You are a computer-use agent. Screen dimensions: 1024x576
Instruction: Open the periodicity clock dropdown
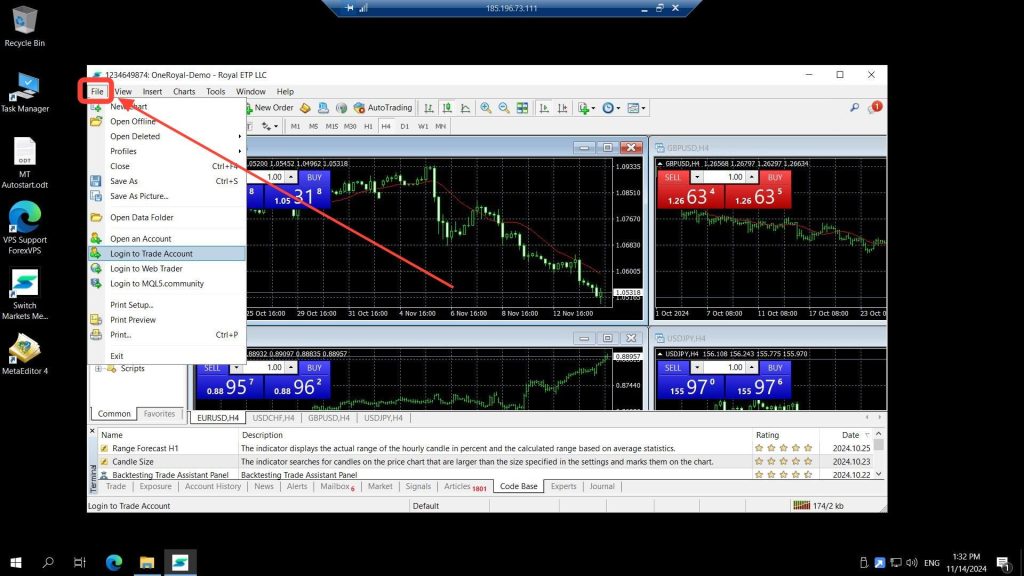click(611, 108)
